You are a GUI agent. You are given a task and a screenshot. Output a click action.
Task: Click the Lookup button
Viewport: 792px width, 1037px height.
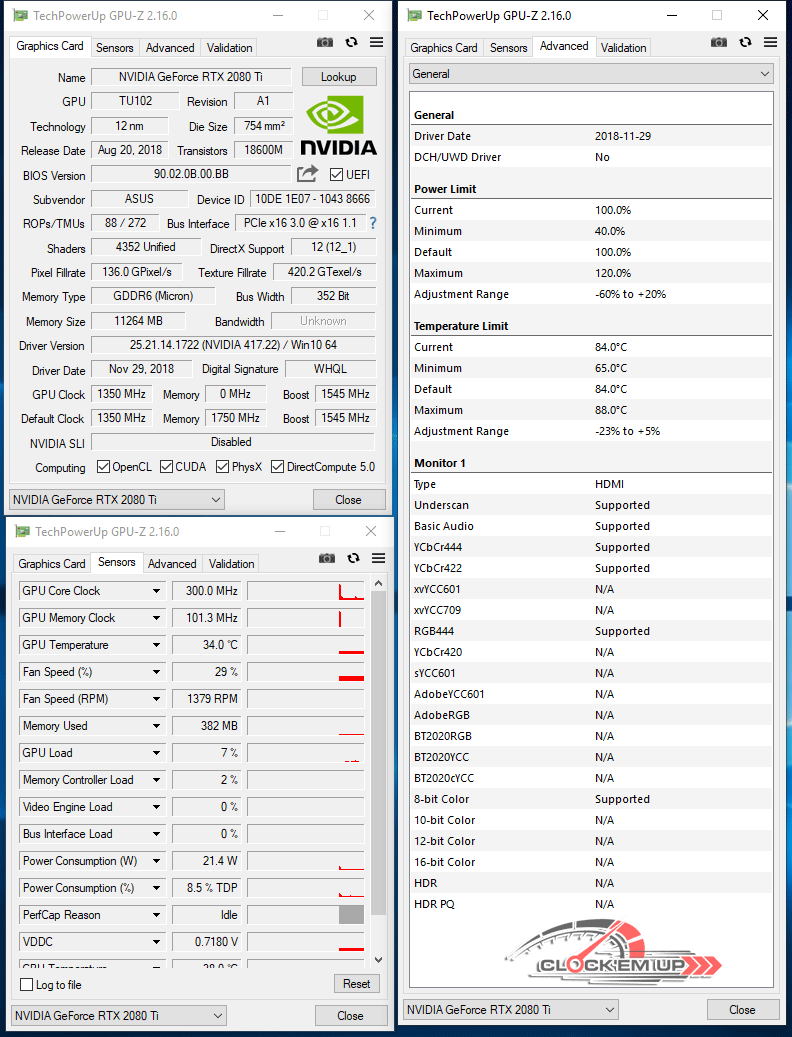point(339,77)
